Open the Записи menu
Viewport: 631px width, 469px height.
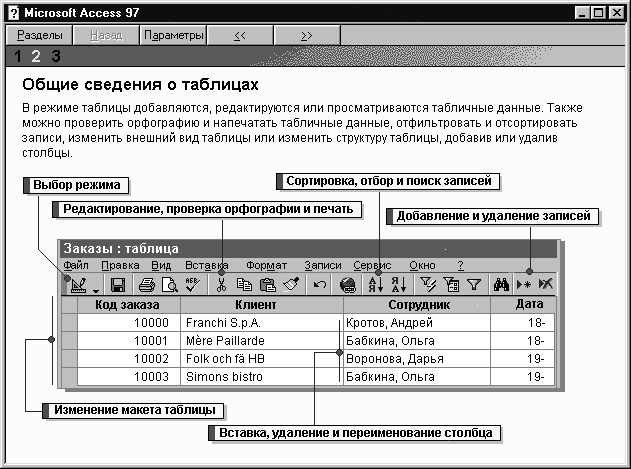(323, 265)
